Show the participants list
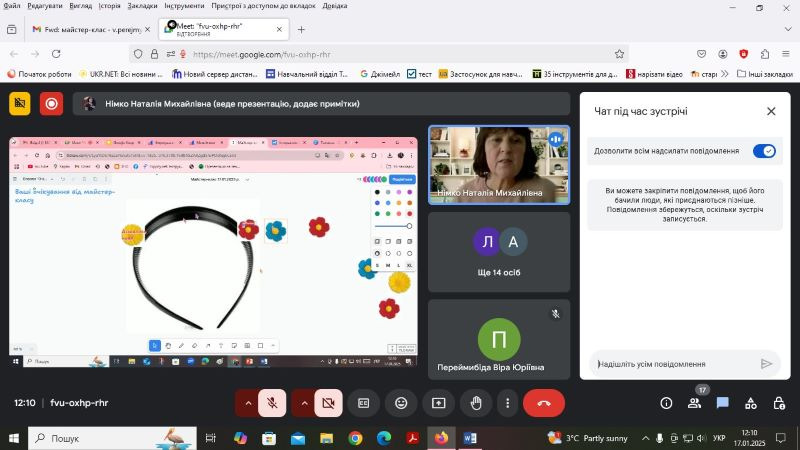The height and width of the screenshot is (450, 800). (x=694, y=403)
